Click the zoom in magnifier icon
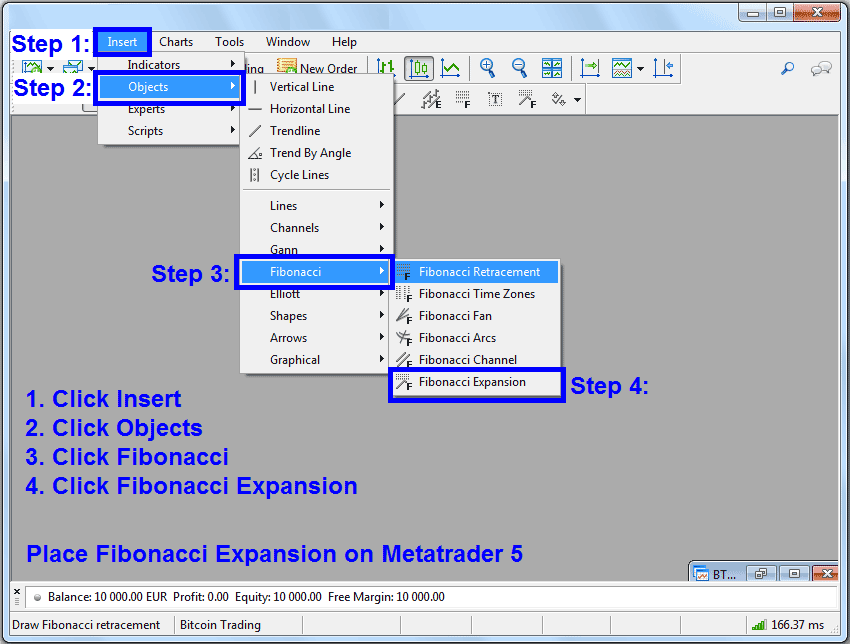The height and width of the screenshot is (644, 850). coord(487,68)
